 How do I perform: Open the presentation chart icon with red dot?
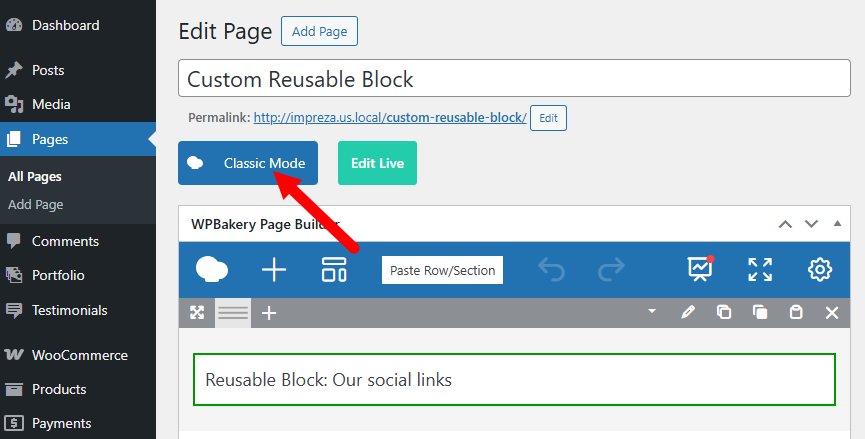click(x=701, y=269)
